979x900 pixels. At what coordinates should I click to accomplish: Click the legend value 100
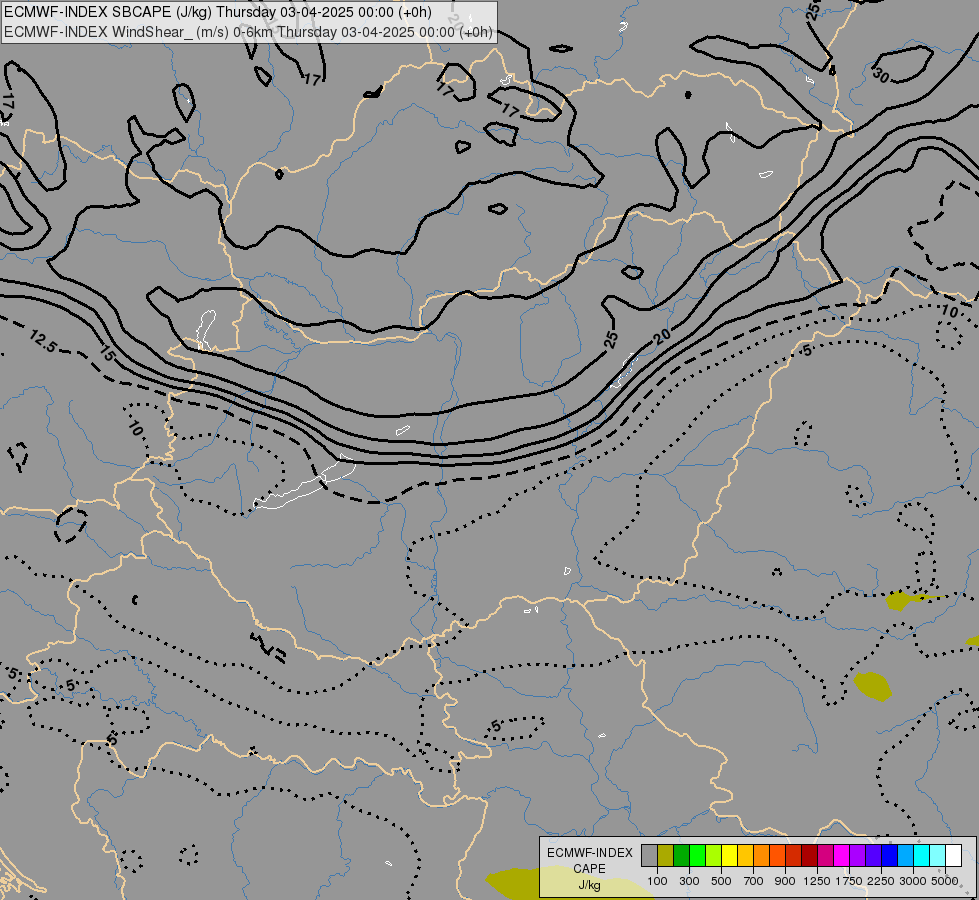657,881
